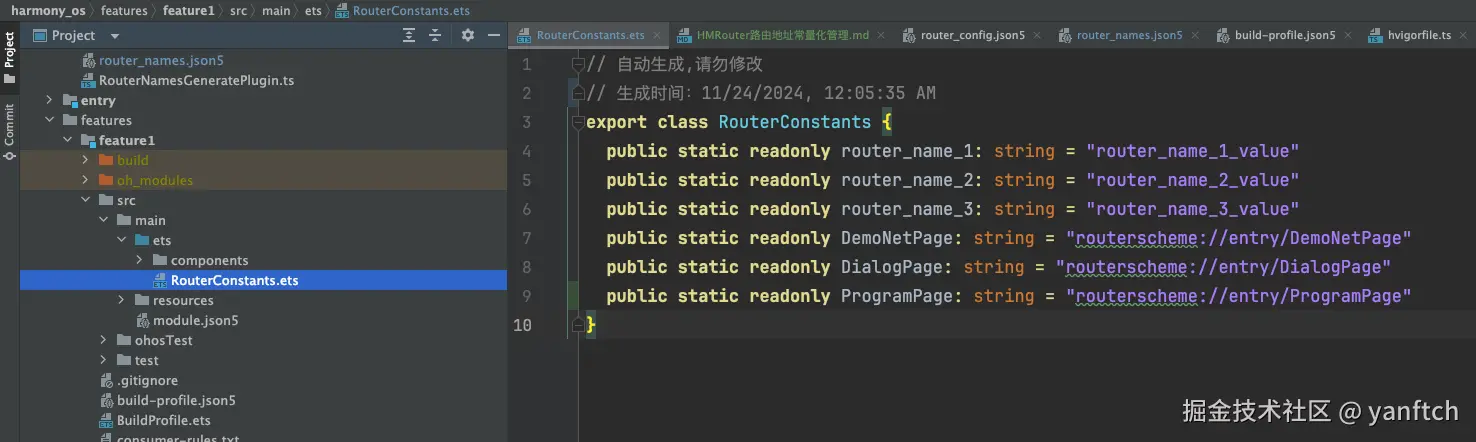Click harmony_os in the breadcrumb bar
The width and height of the screenshot is (1476, 442).
(48, 10)
